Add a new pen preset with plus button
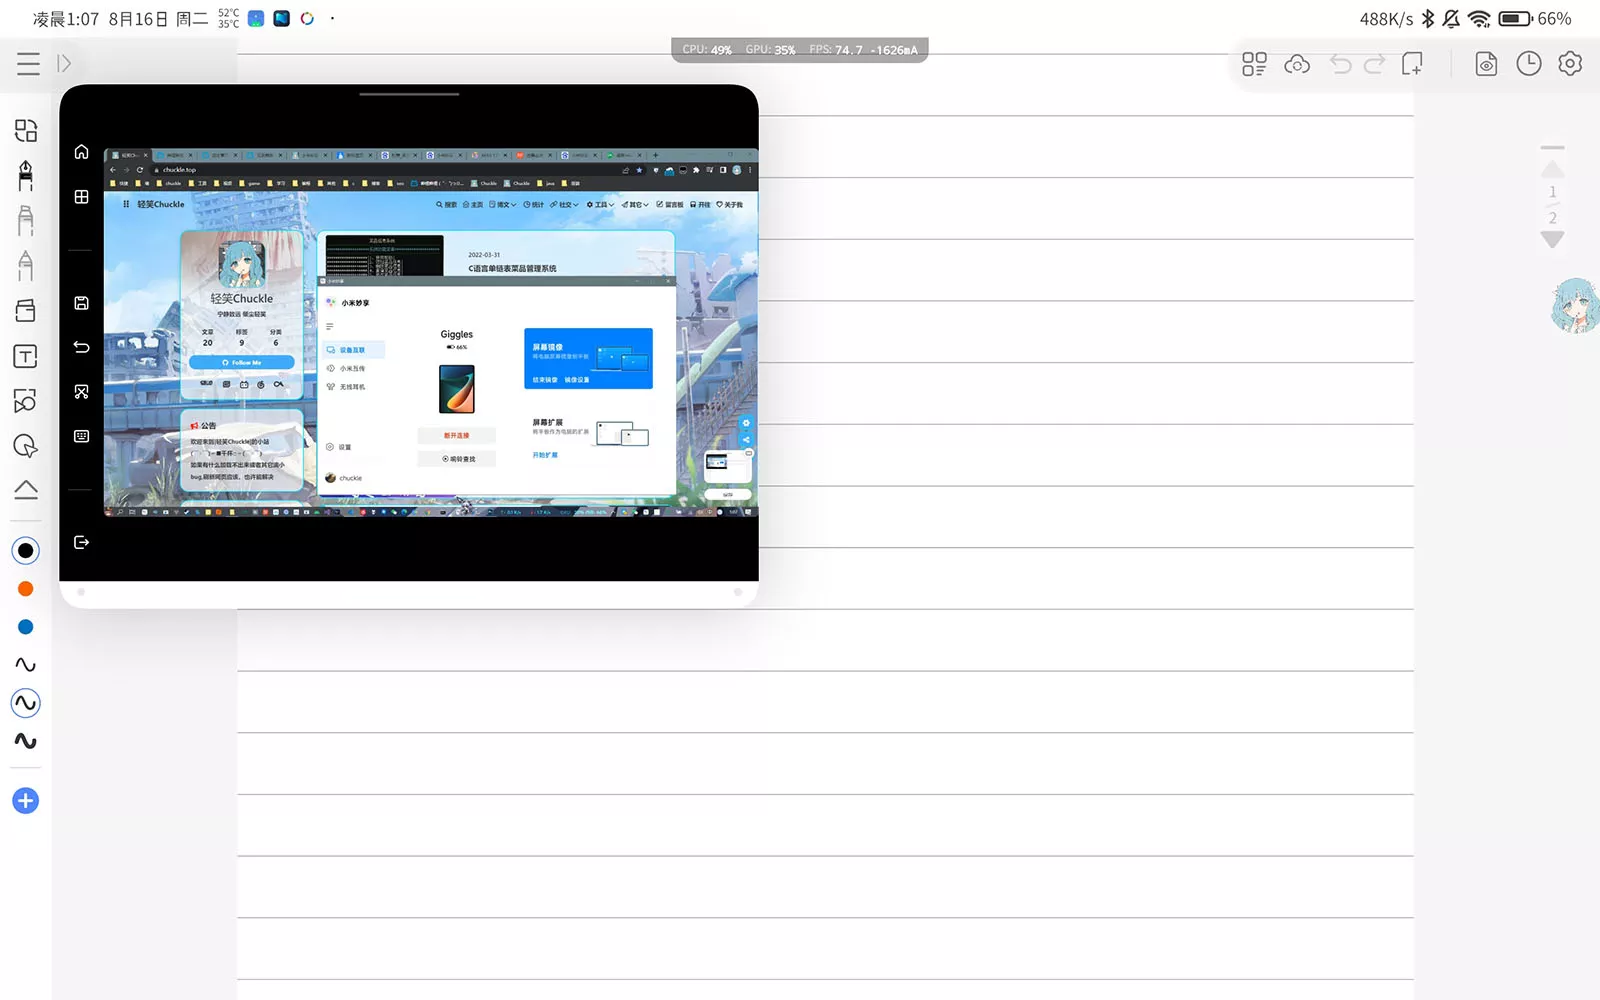This screenshot has width=1600, height=1000. coord(26,801)
